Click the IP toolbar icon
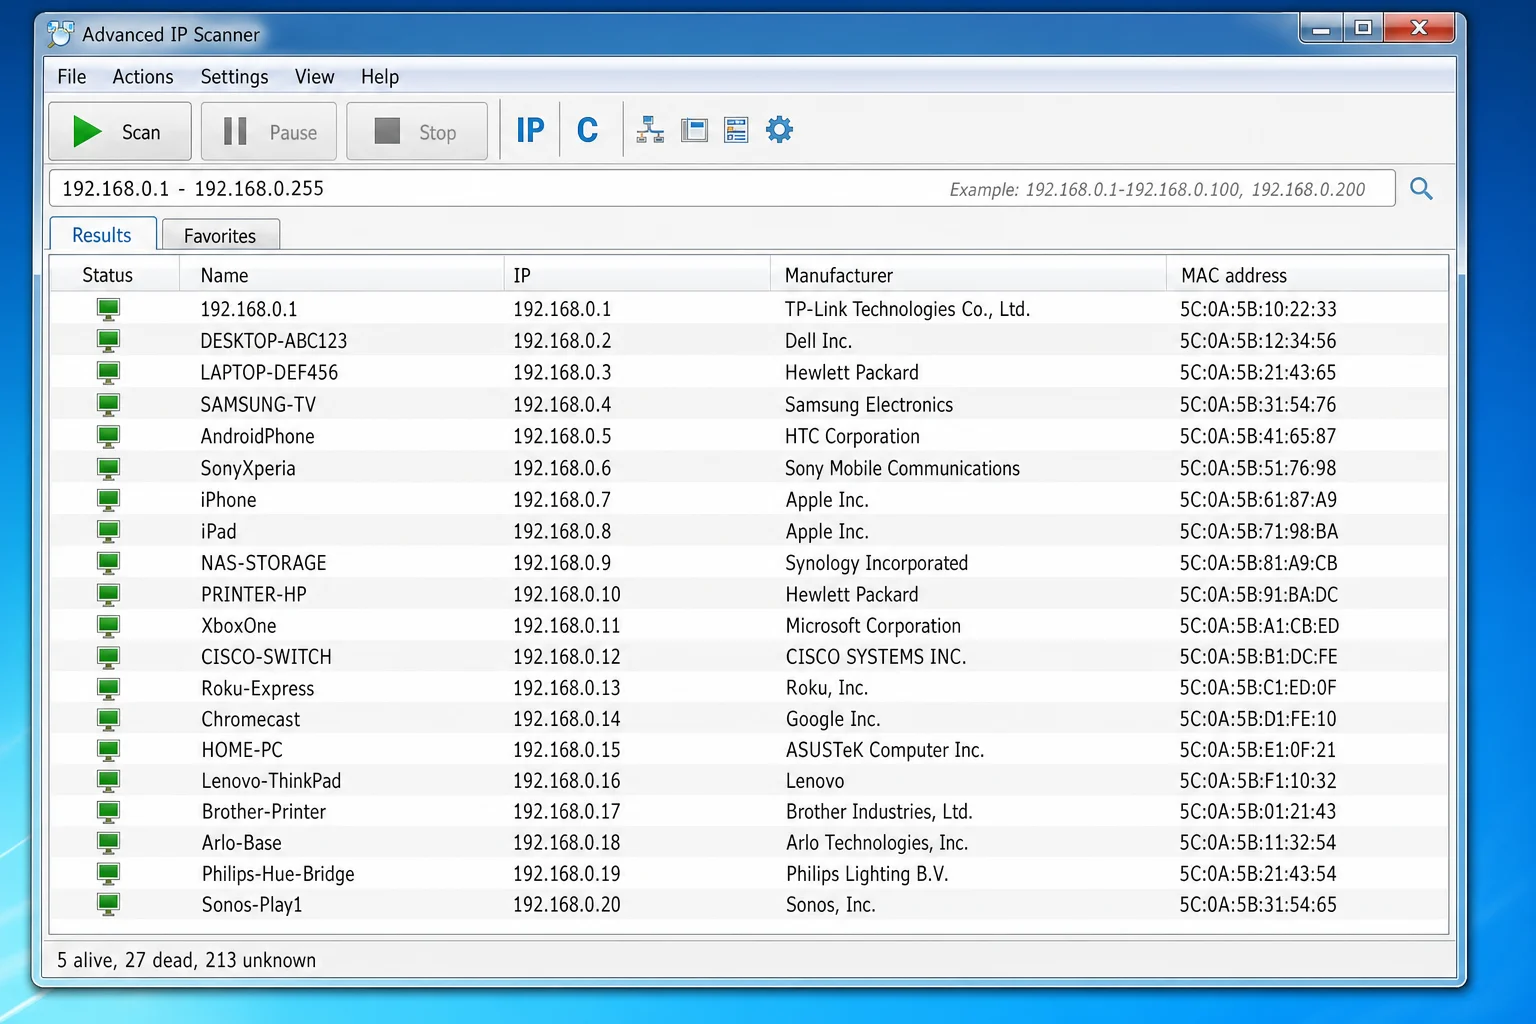Screen dimensions: 1536x1024 (x=530, y=130)
